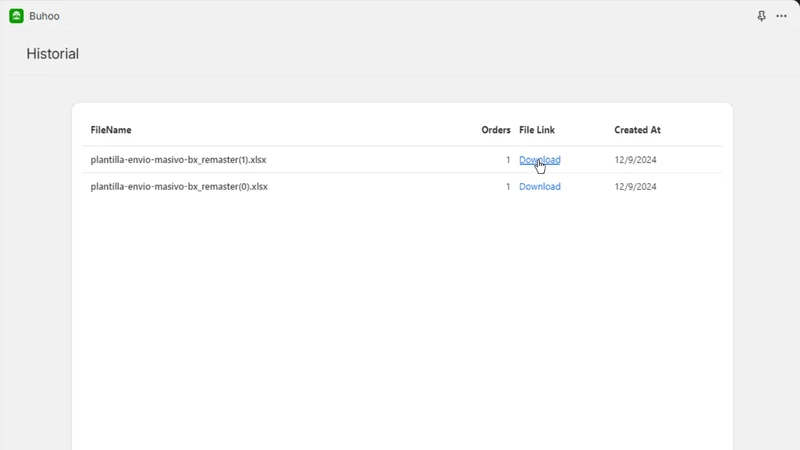
Task: Click the green Buhoo app icon
Action: click(16, 16)
